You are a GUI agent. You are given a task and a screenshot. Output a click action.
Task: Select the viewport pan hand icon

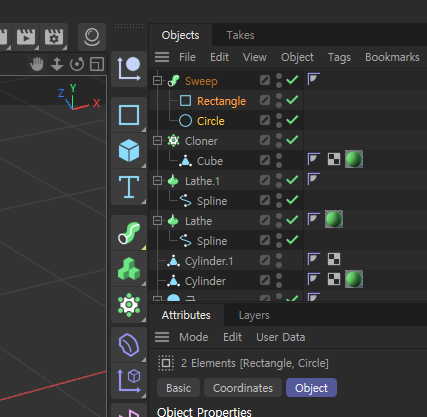(x=37, y=64)
